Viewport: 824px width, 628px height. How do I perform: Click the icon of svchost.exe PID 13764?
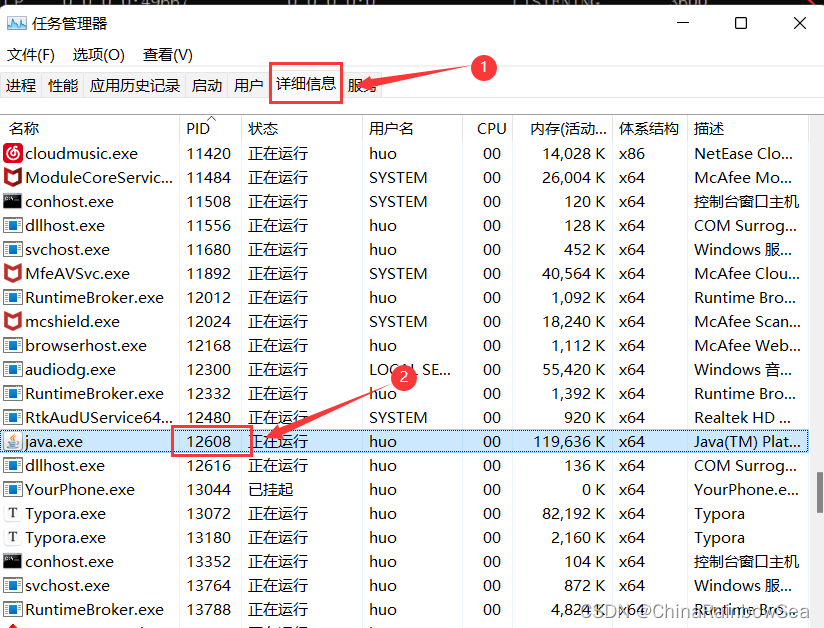pos(13,585)
